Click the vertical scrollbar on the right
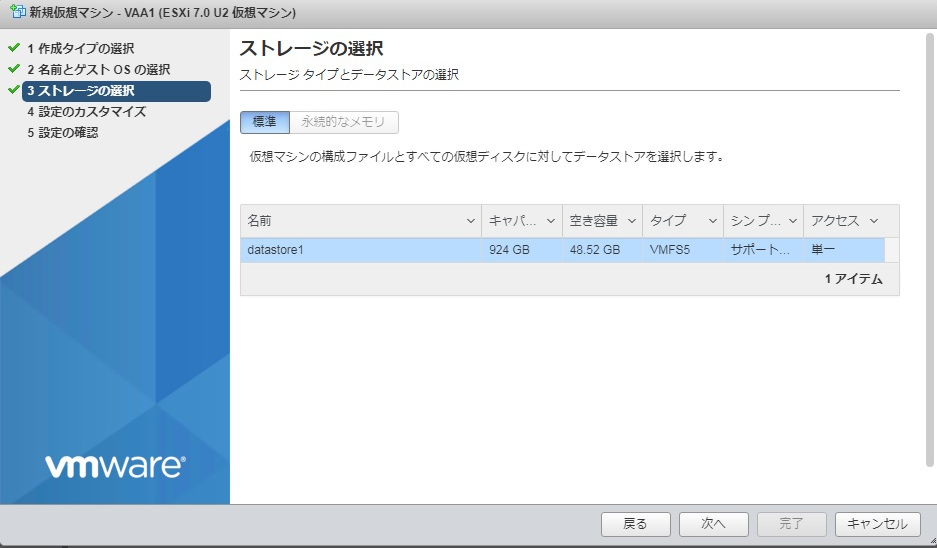937x548 pixels. coord(930,250)
